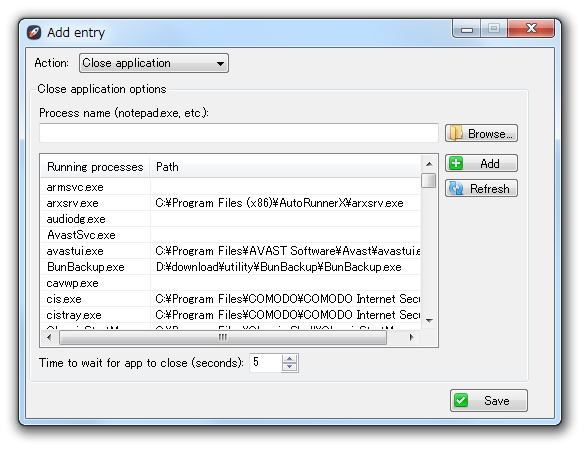Open the Action dropdown menu
Screen dimensions: 584x449
tap(153, 63)
